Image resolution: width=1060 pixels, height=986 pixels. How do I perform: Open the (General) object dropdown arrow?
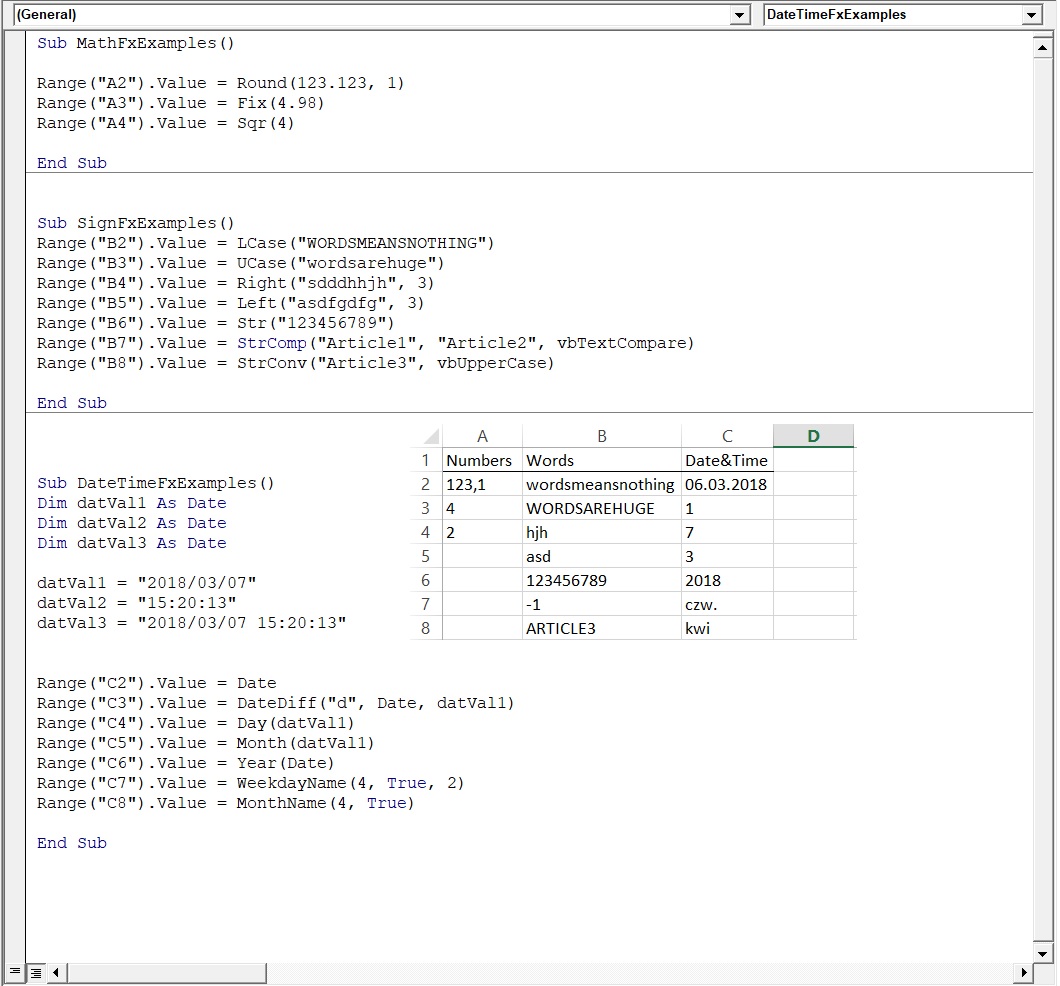click(740, 15)
